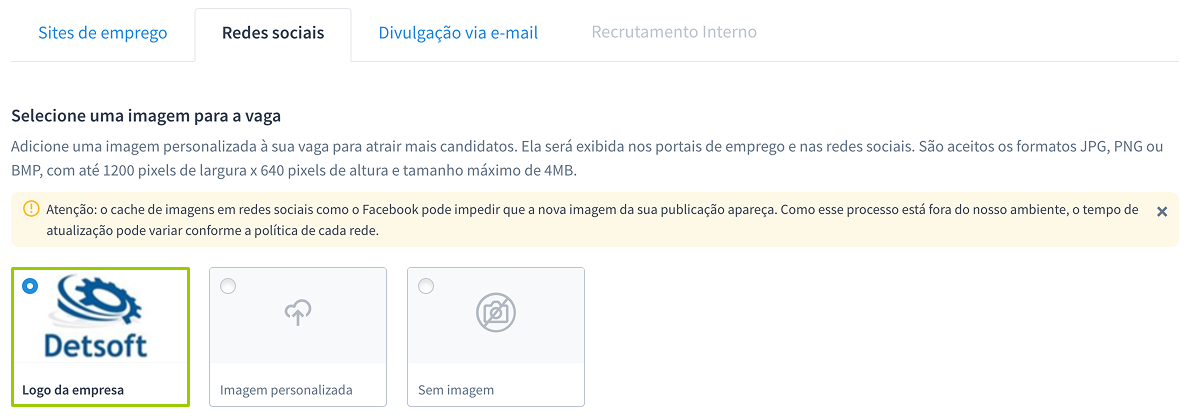This screenshot has width=1189, height=418.
Task: Click the Detsoft company logo thumbnail
Action: point(100,318)
